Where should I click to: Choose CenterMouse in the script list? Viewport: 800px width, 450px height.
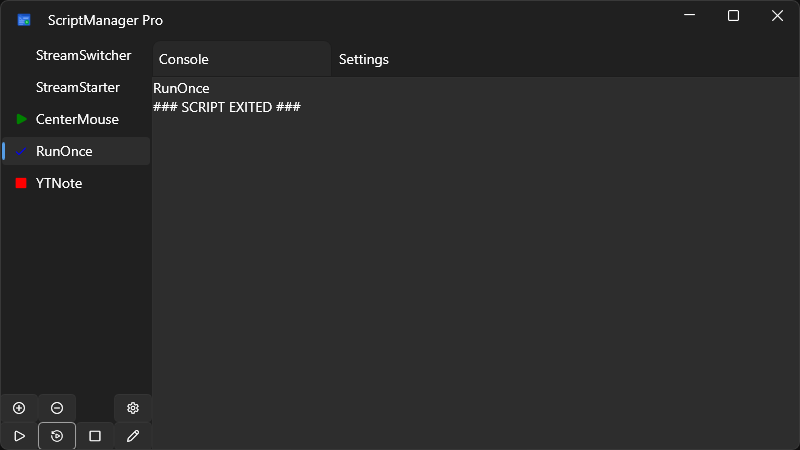[77, 119]
